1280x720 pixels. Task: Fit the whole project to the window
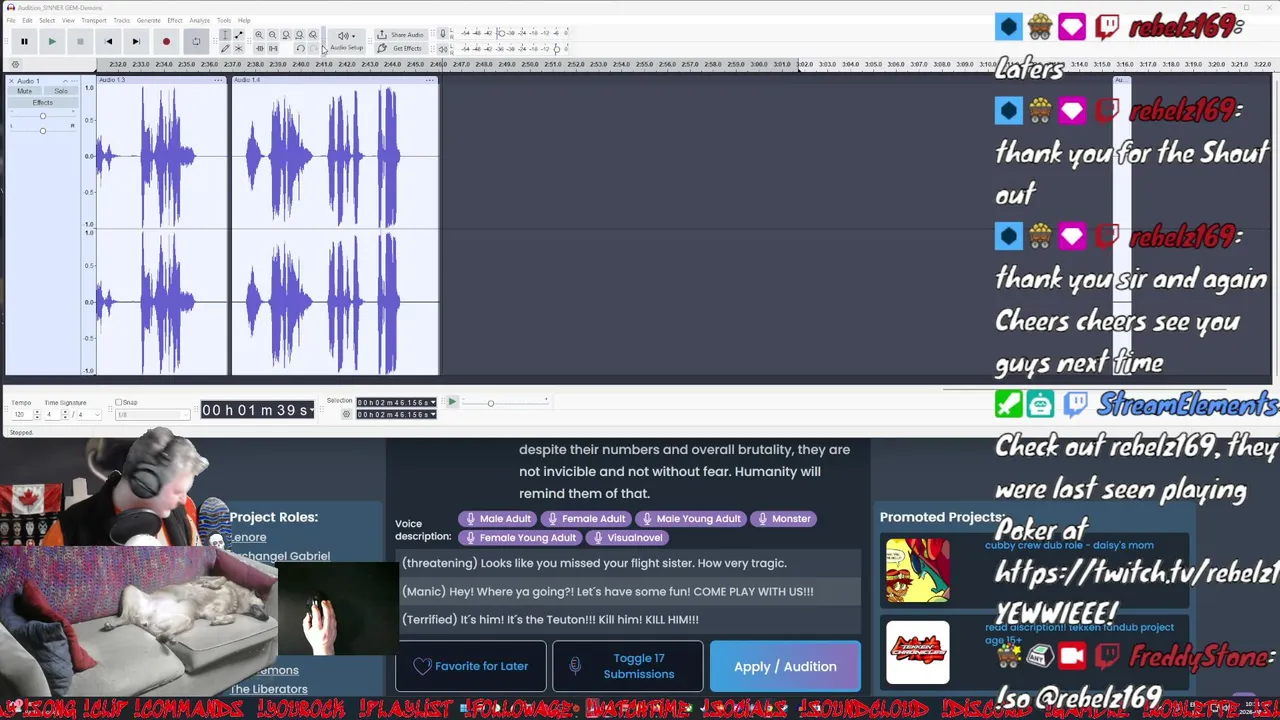point(299,35)
